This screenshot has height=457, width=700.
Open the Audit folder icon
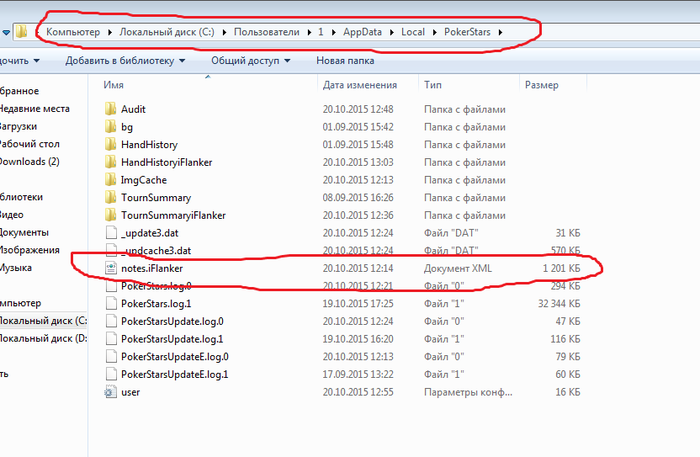(x=110, y=109)
